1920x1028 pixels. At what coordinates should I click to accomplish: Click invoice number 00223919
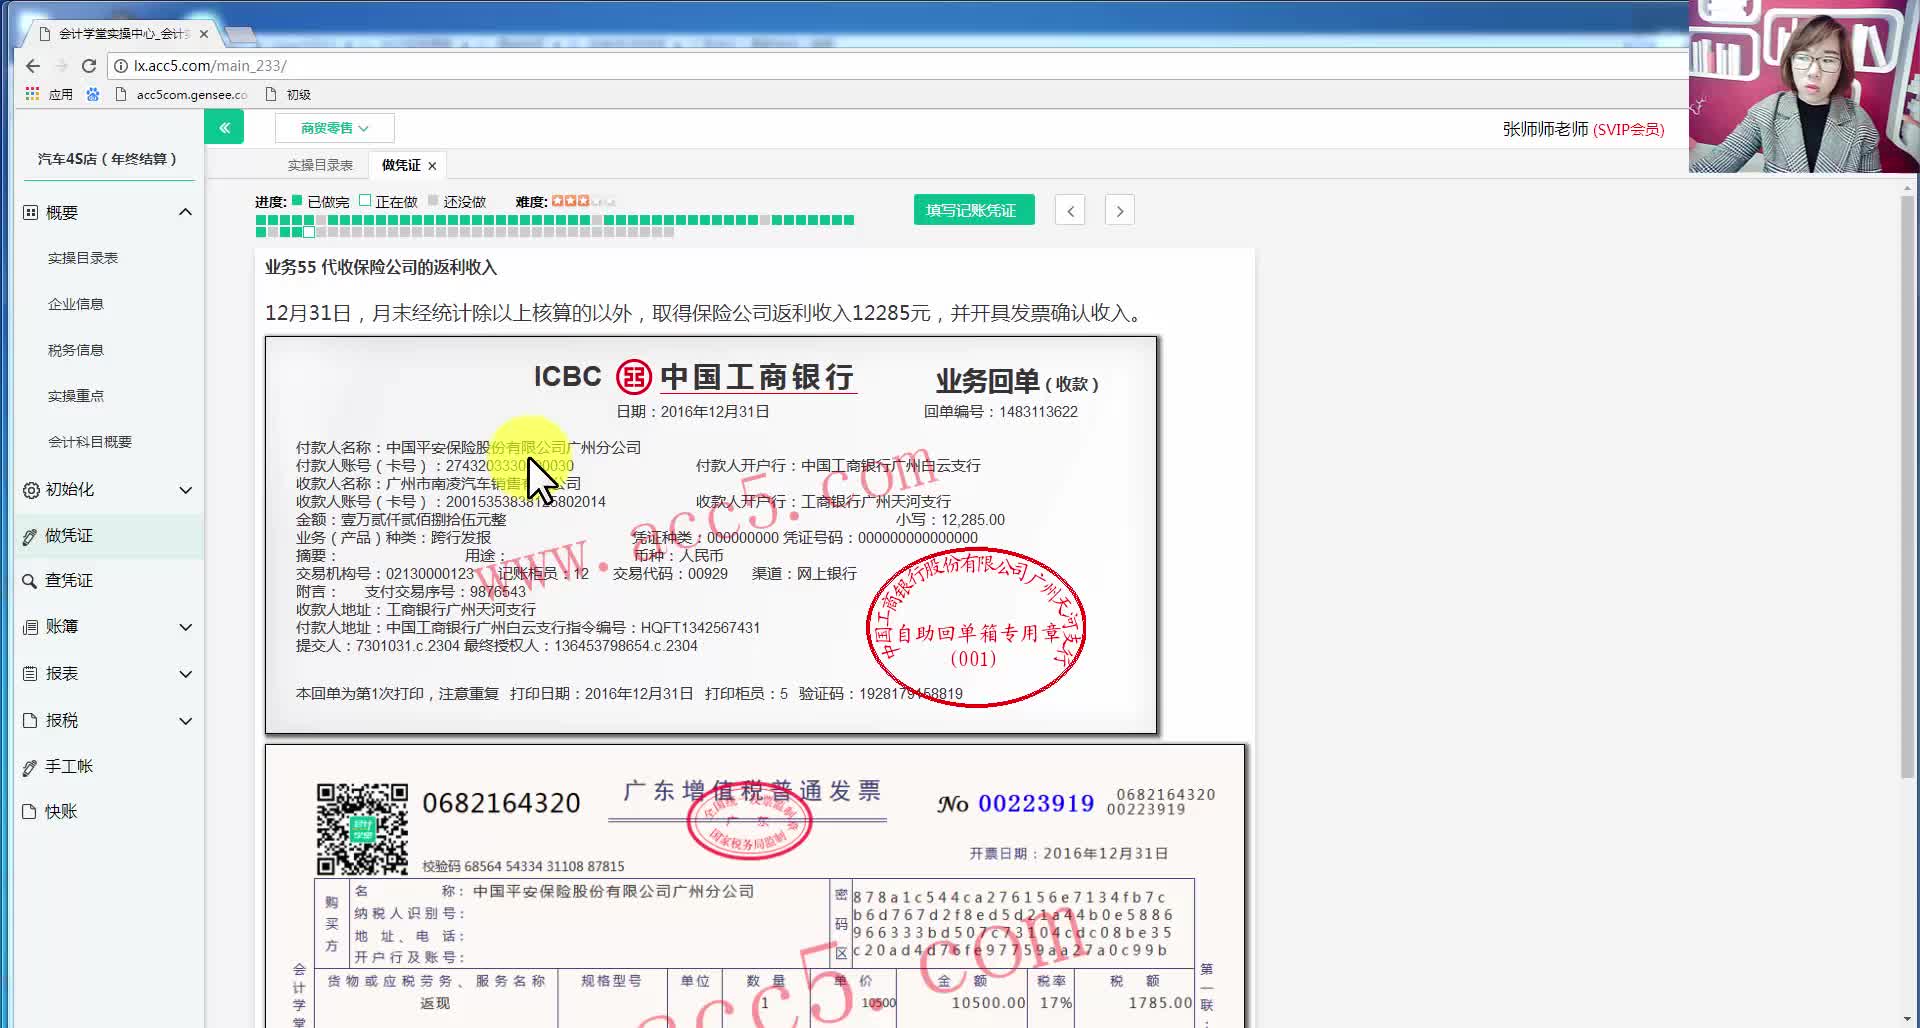[x=1036, y=803]
